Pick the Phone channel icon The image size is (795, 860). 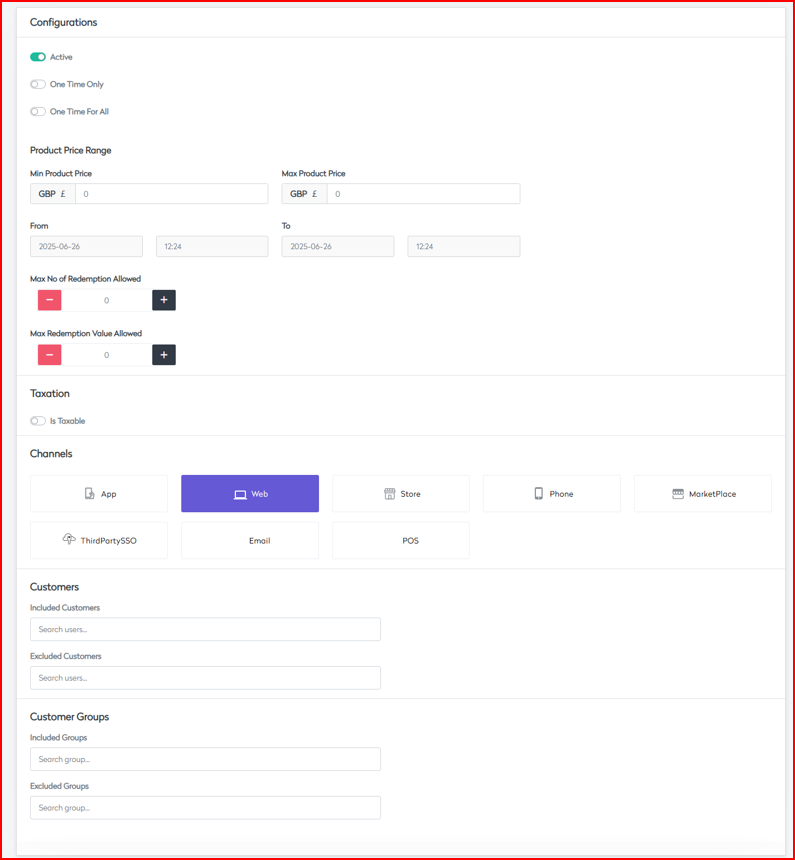tap(539, 494)
